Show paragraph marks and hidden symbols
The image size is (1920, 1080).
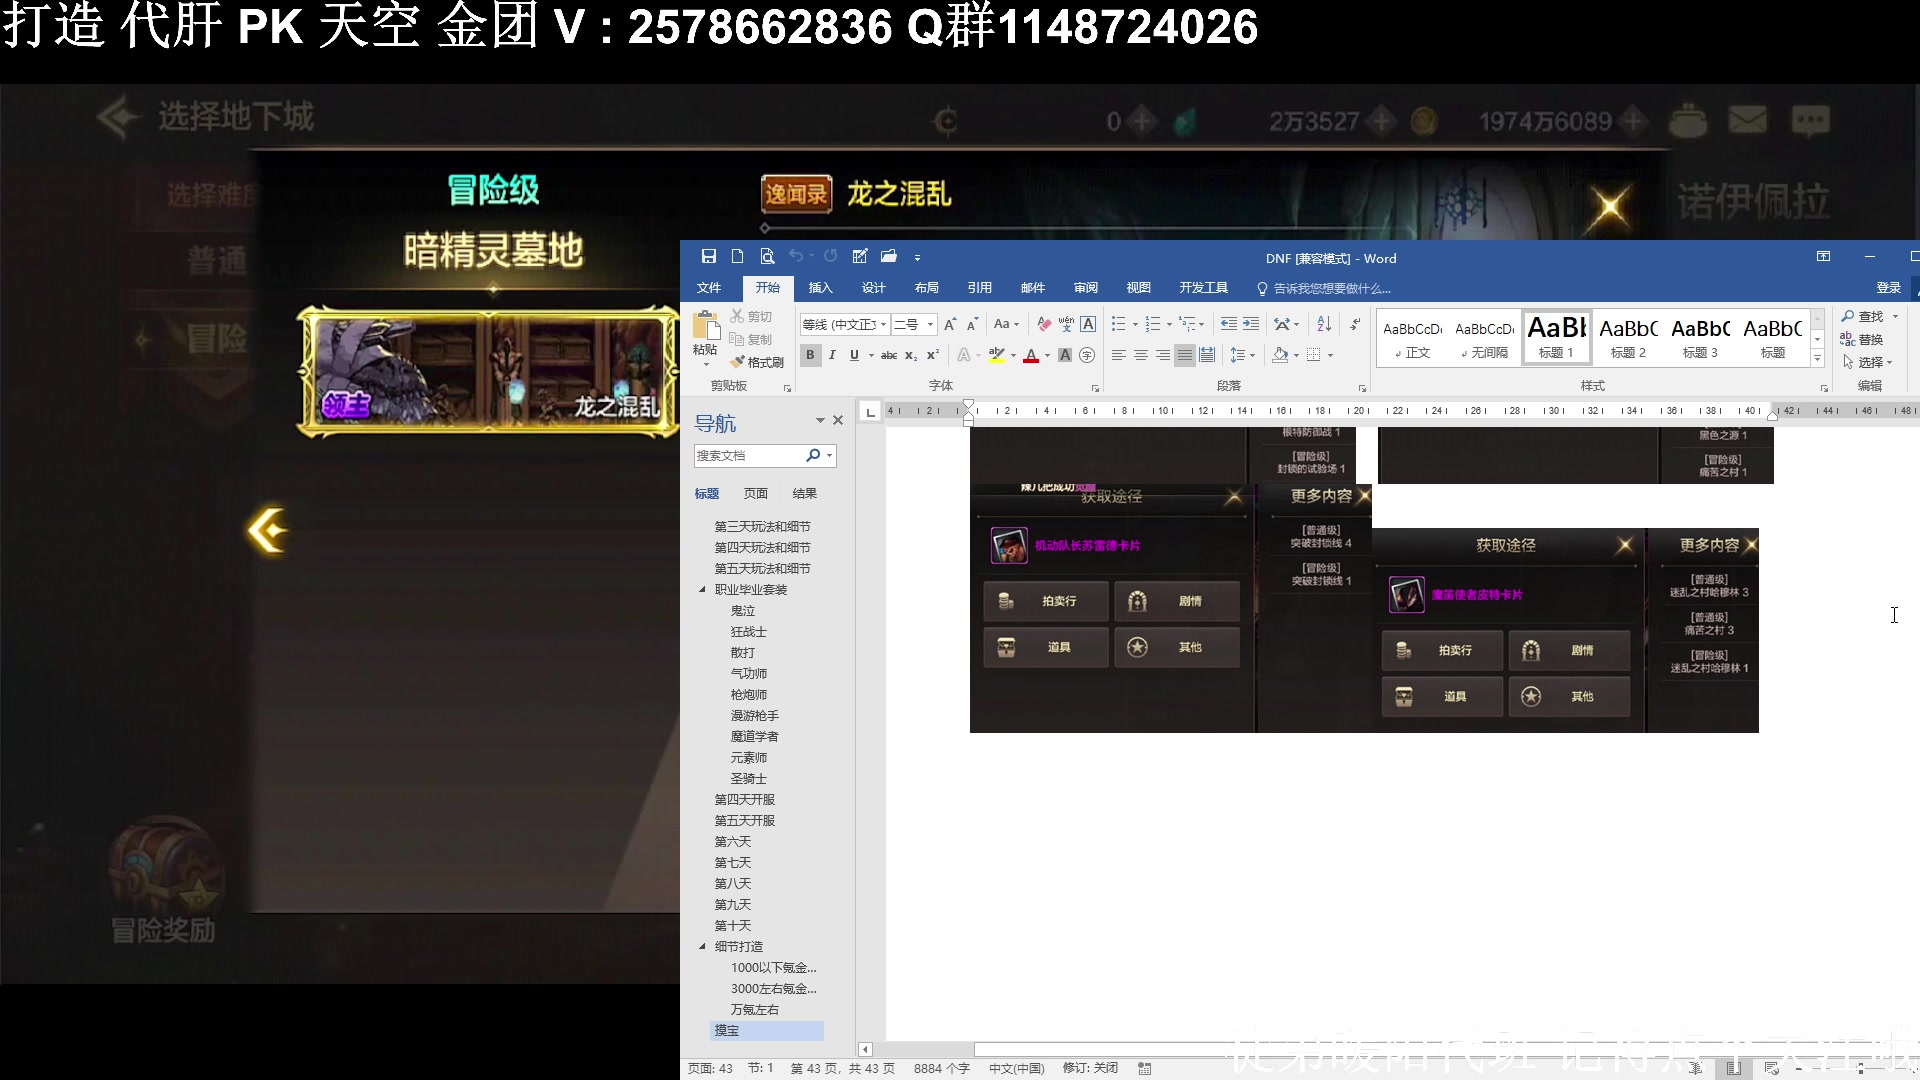[x=1355, y=324]
